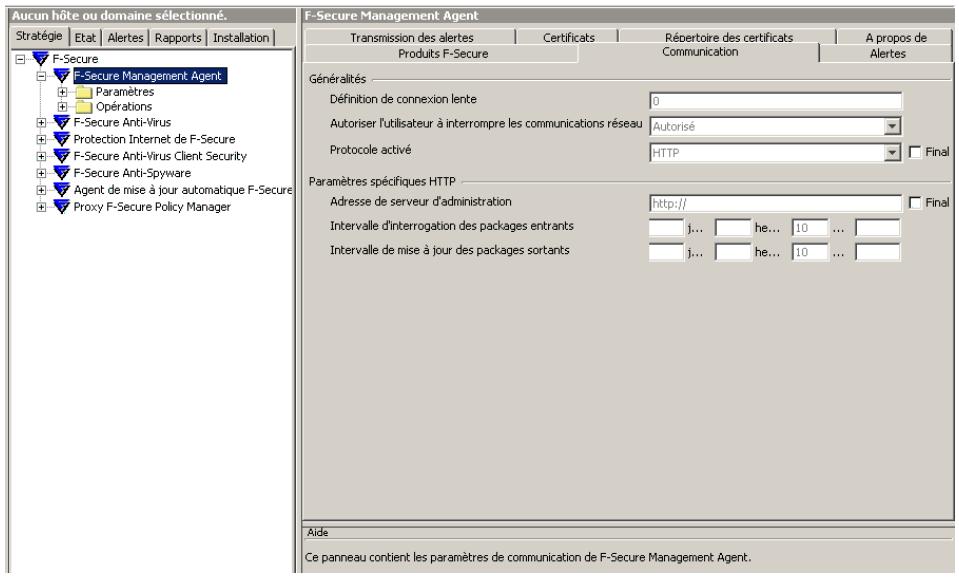Screen dimensions: 959x578
Task: Select the F-Secure Anti-Virus tree item
Action: point(122,122)
